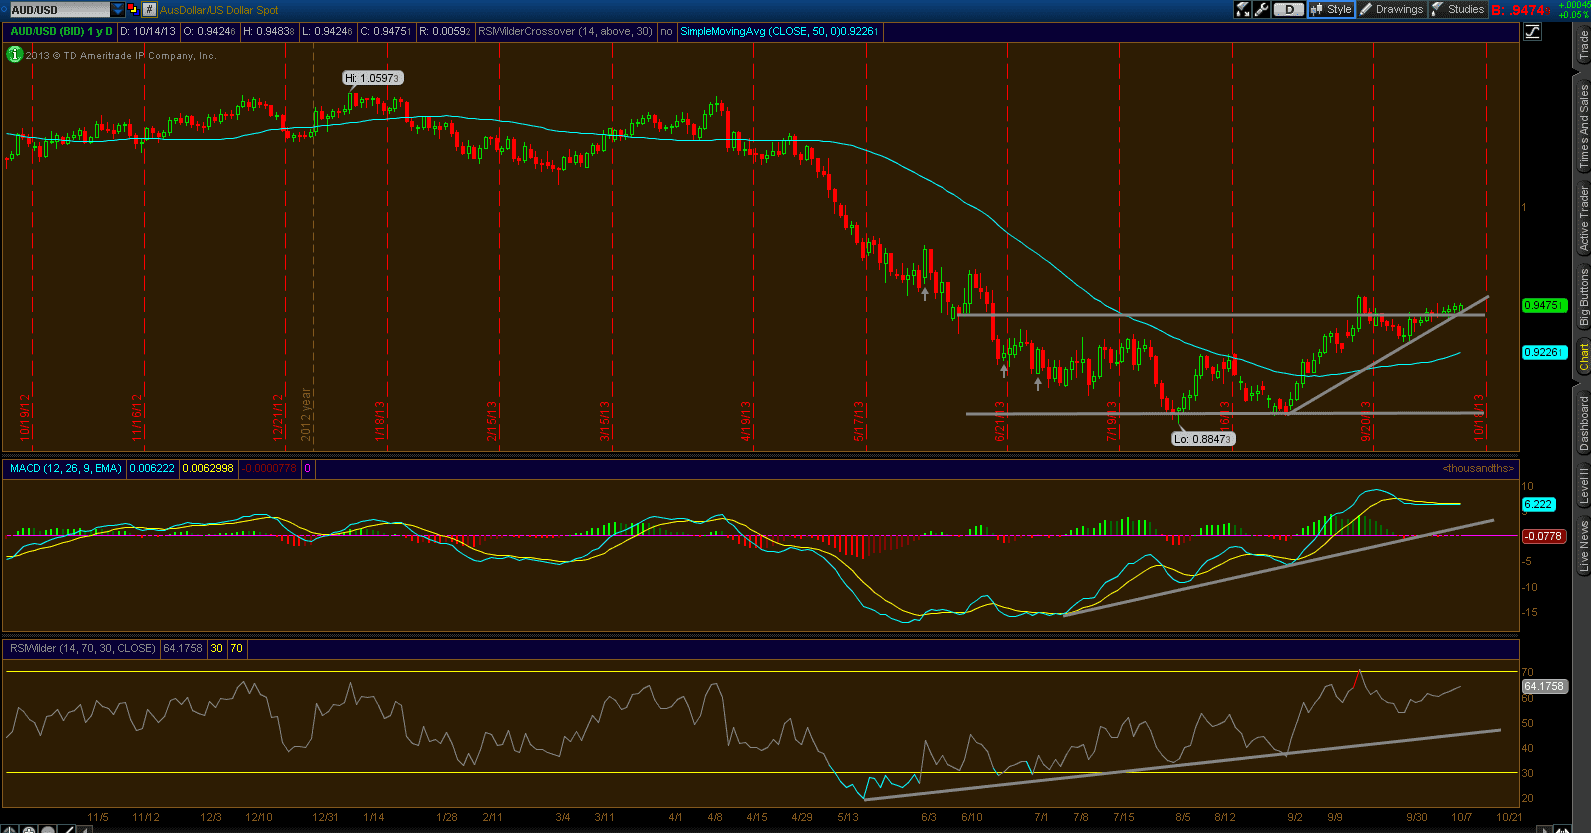
Task: Expand the MACD (12, 26, 9, EMA) study label
Action: pos(66,468)
